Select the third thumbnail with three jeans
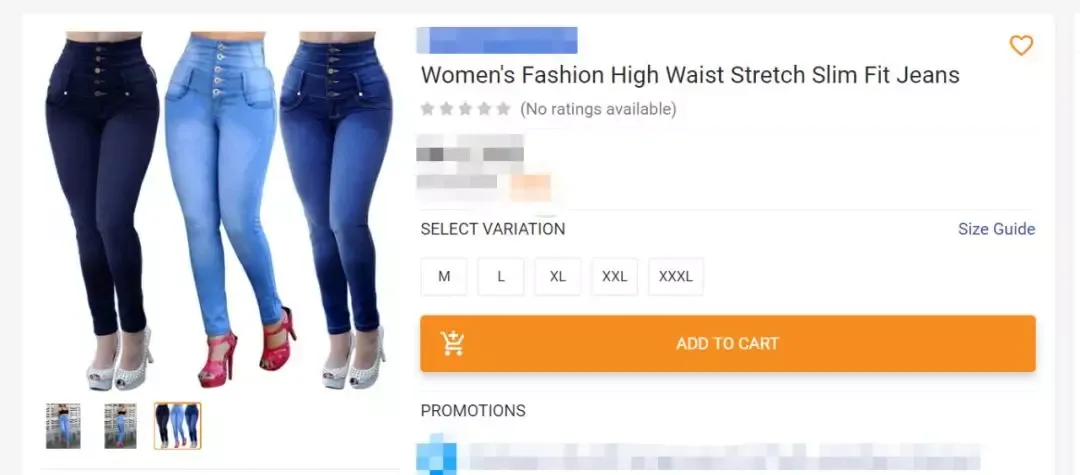 (x=178, y=426)
